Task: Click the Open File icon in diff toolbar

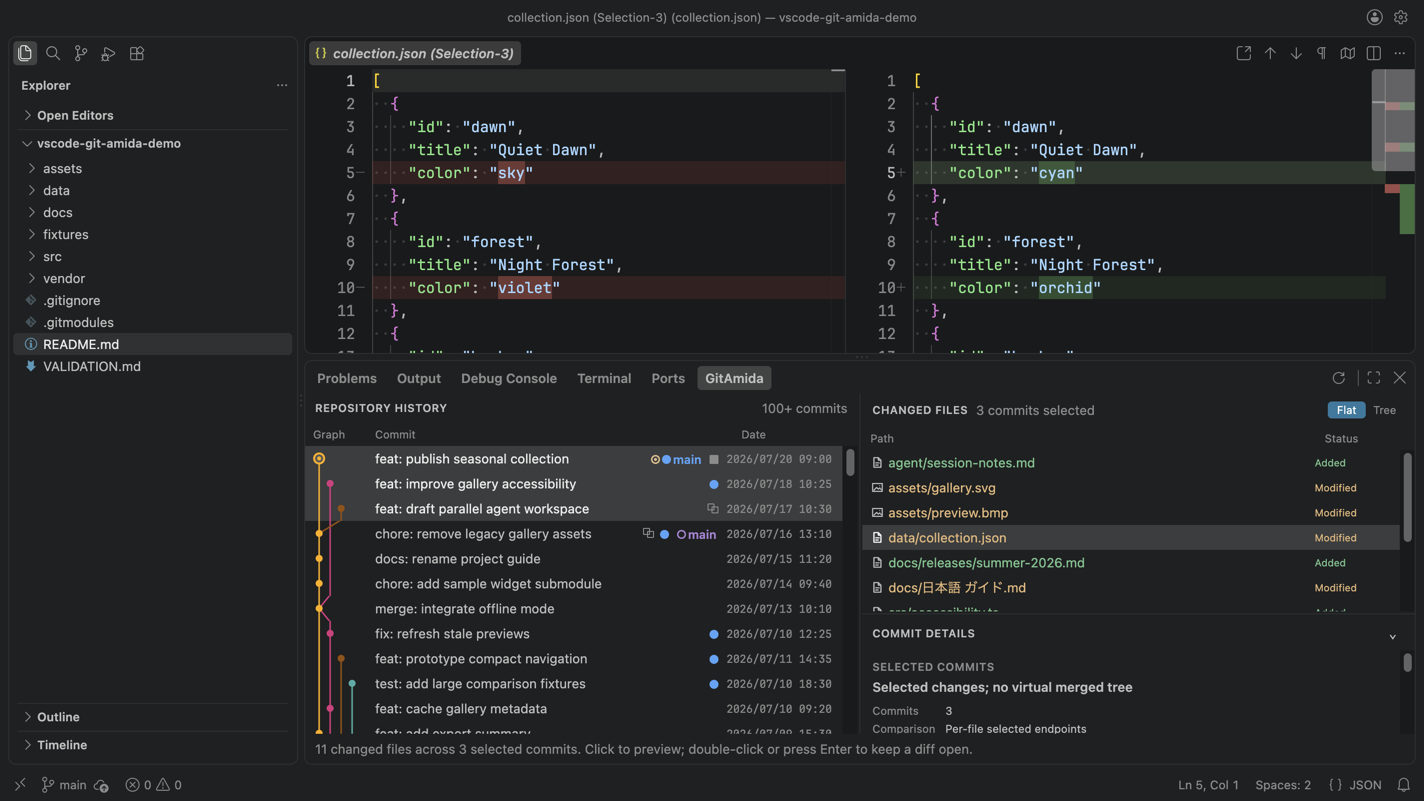Action: (x=1244, y=53)
